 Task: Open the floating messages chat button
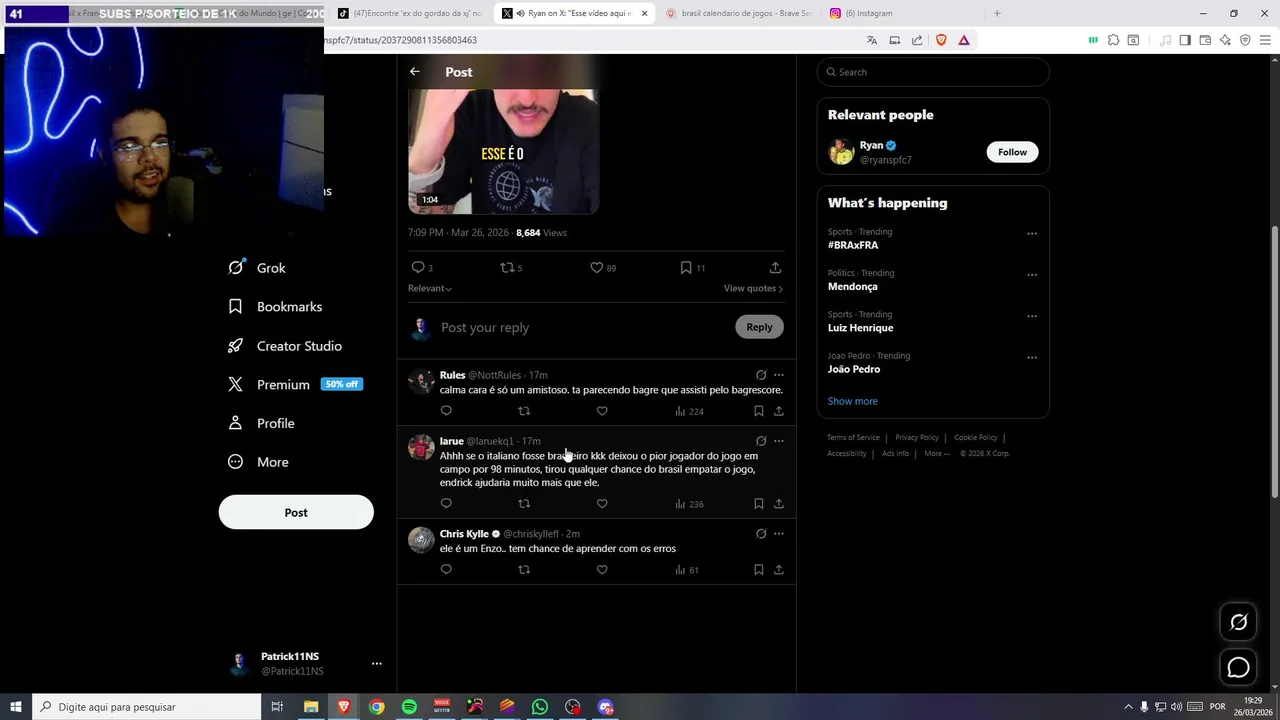(x=1238, y=667)
